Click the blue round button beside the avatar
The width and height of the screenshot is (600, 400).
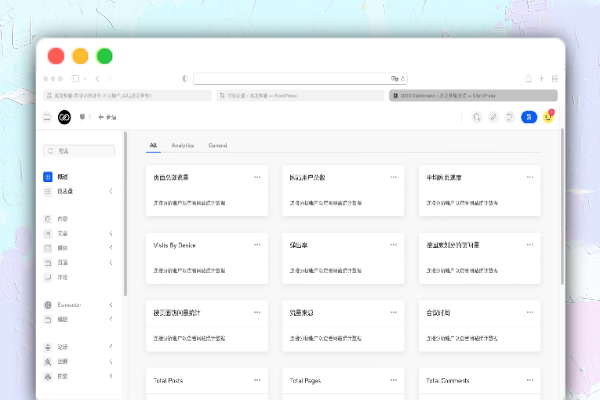click(x=528, y=117)
